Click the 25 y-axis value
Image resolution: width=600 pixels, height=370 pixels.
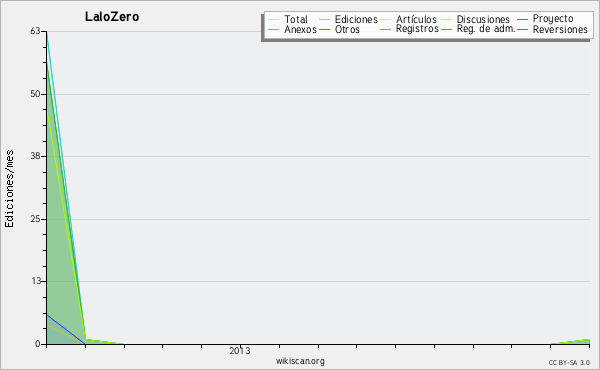(x=35, y=219)
